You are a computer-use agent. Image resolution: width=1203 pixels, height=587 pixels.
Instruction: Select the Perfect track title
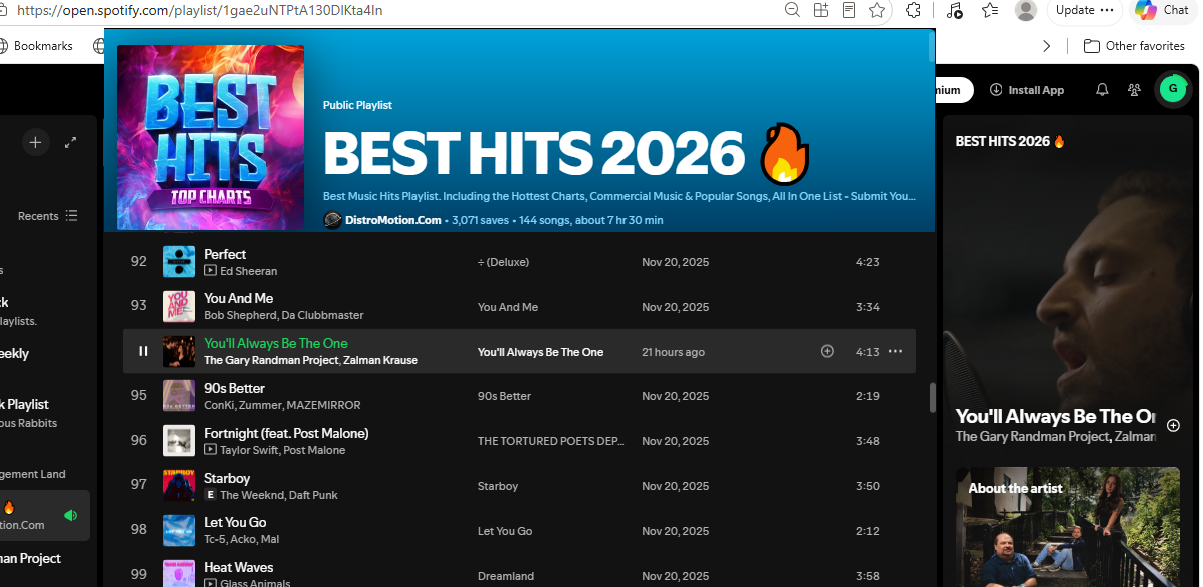click(x=225, y=254)
